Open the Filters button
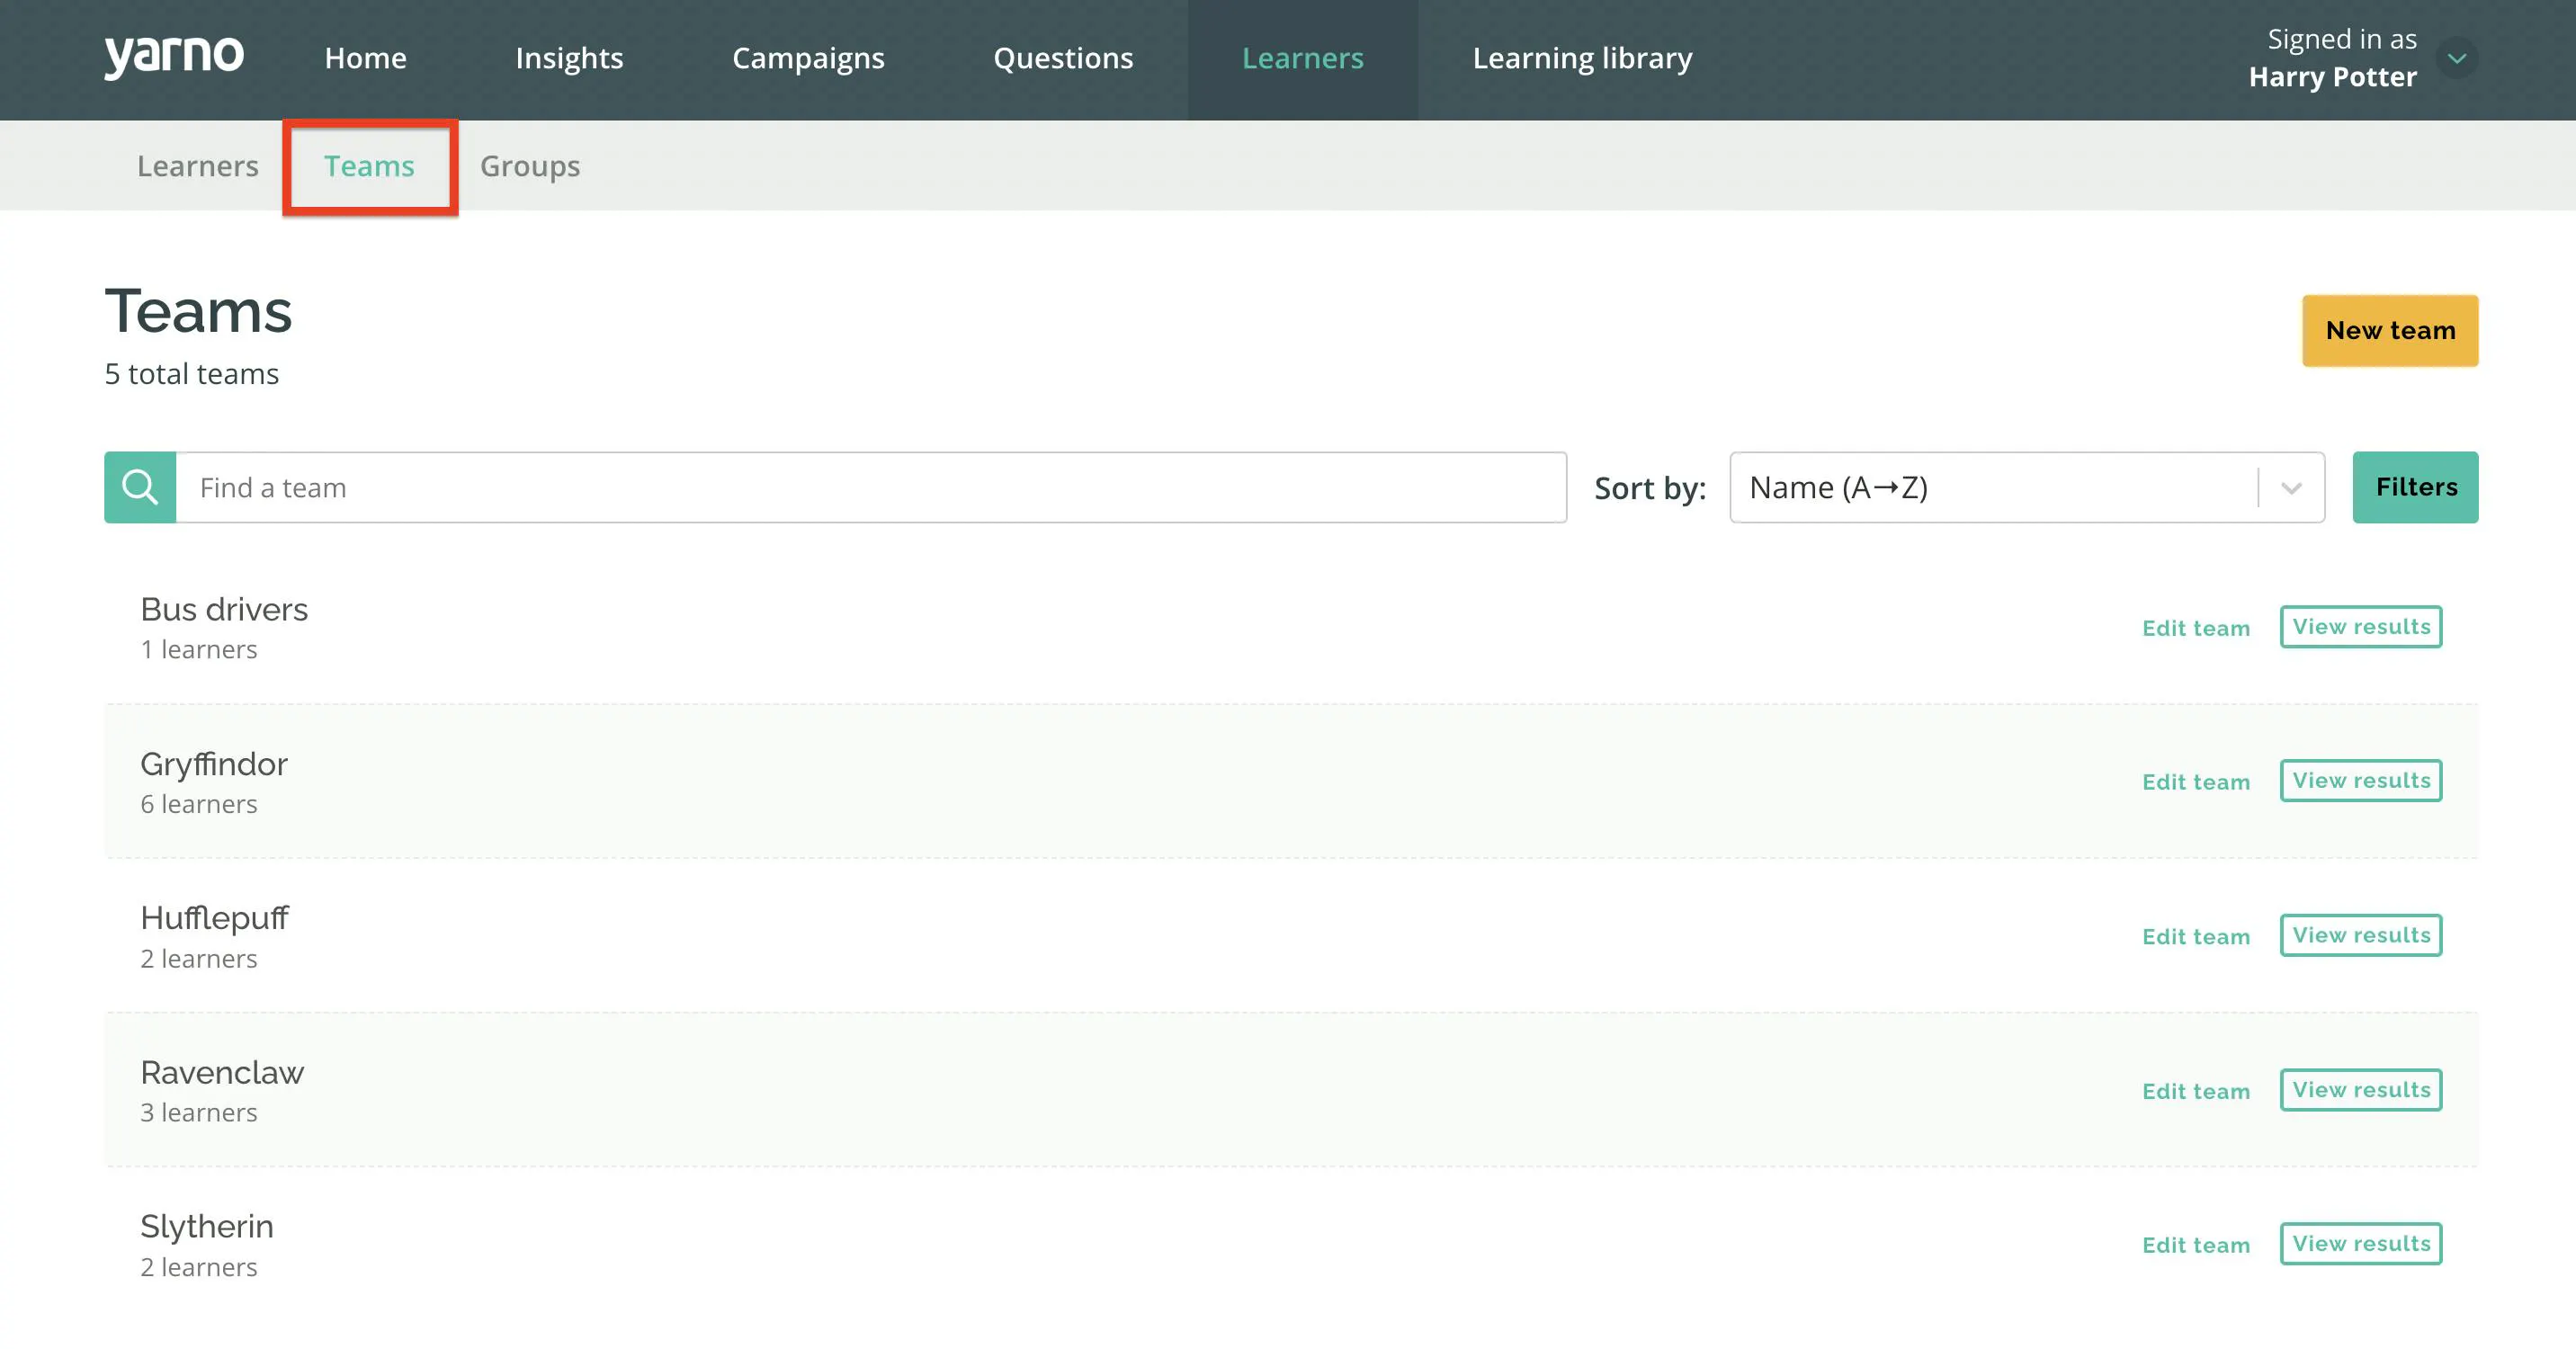Viewport: 2576px width, 1349px height. tap(2415, 487)
